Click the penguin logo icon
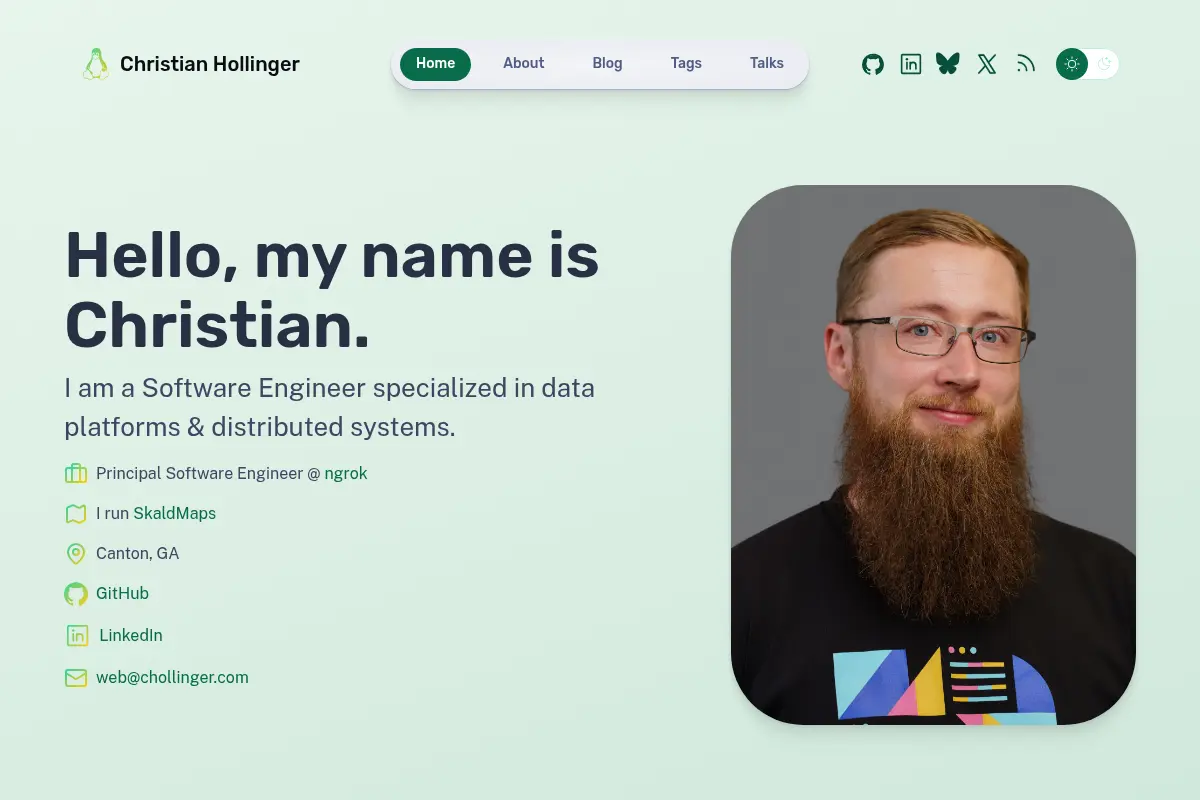Viewport: 1200px width, 800px height. pyautogui.click(x=95, y=64)
